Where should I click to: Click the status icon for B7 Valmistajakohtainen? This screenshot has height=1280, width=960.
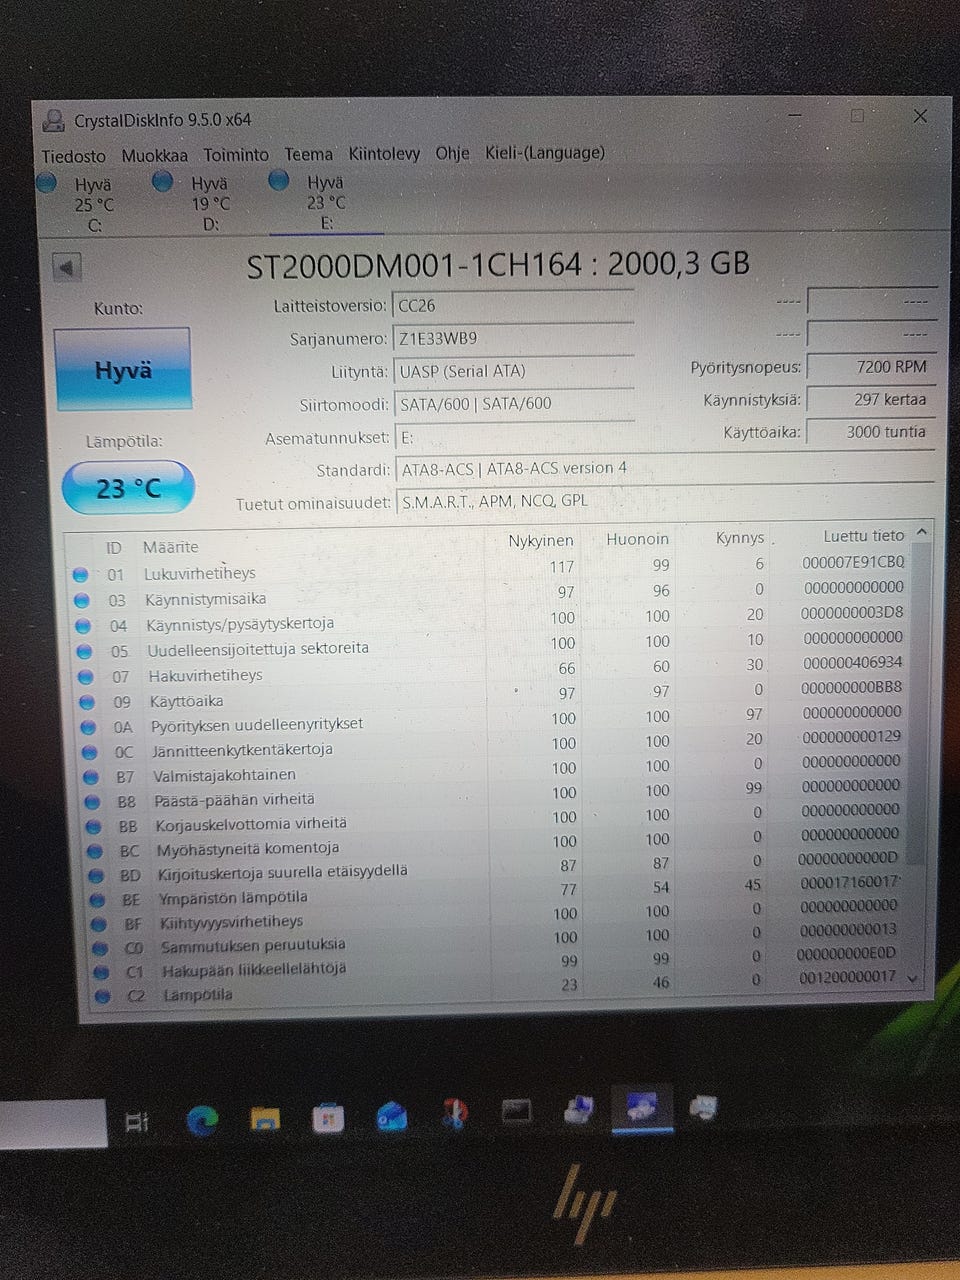tap(91, 777)
